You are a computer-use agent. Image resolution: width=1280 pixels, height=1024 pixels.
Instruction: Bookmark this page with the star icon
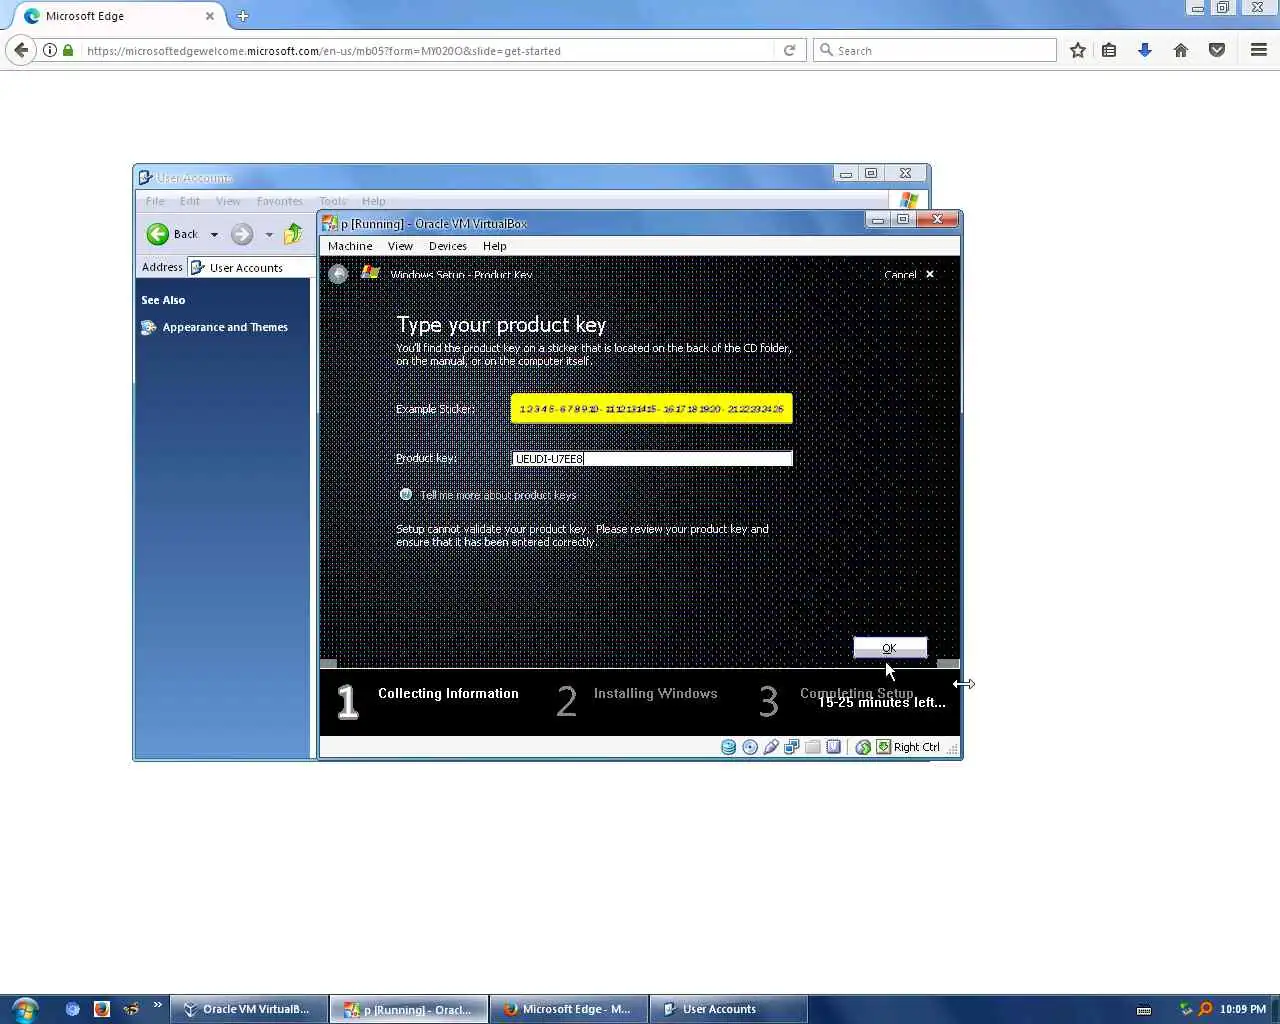click(1078, 50)
